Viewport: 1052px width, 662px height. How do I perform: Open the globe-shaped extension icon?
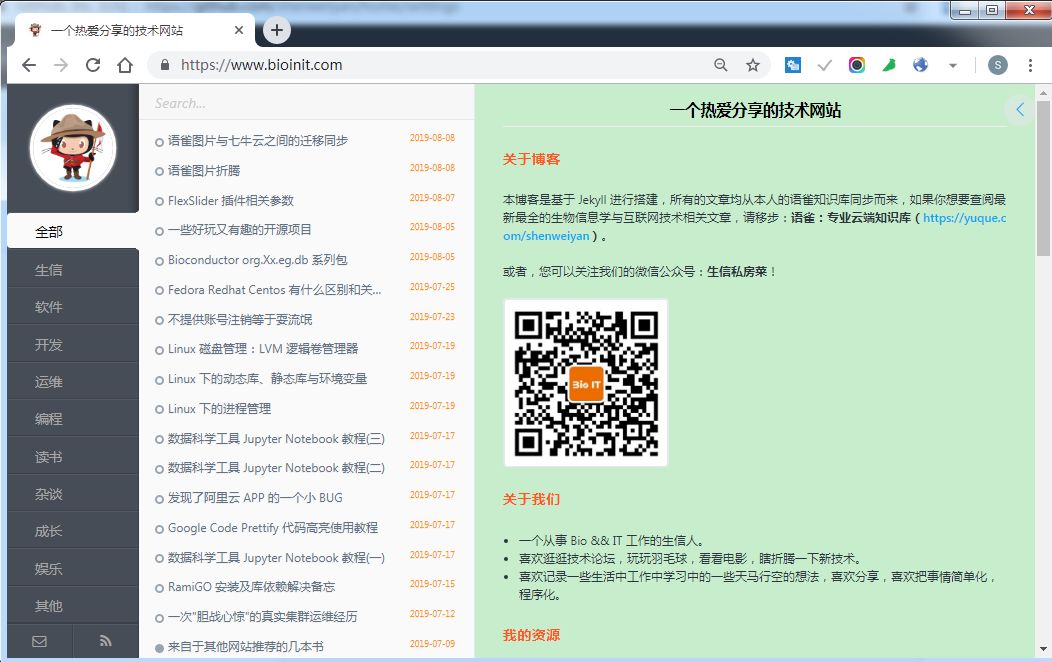click(x=920, y=64)
